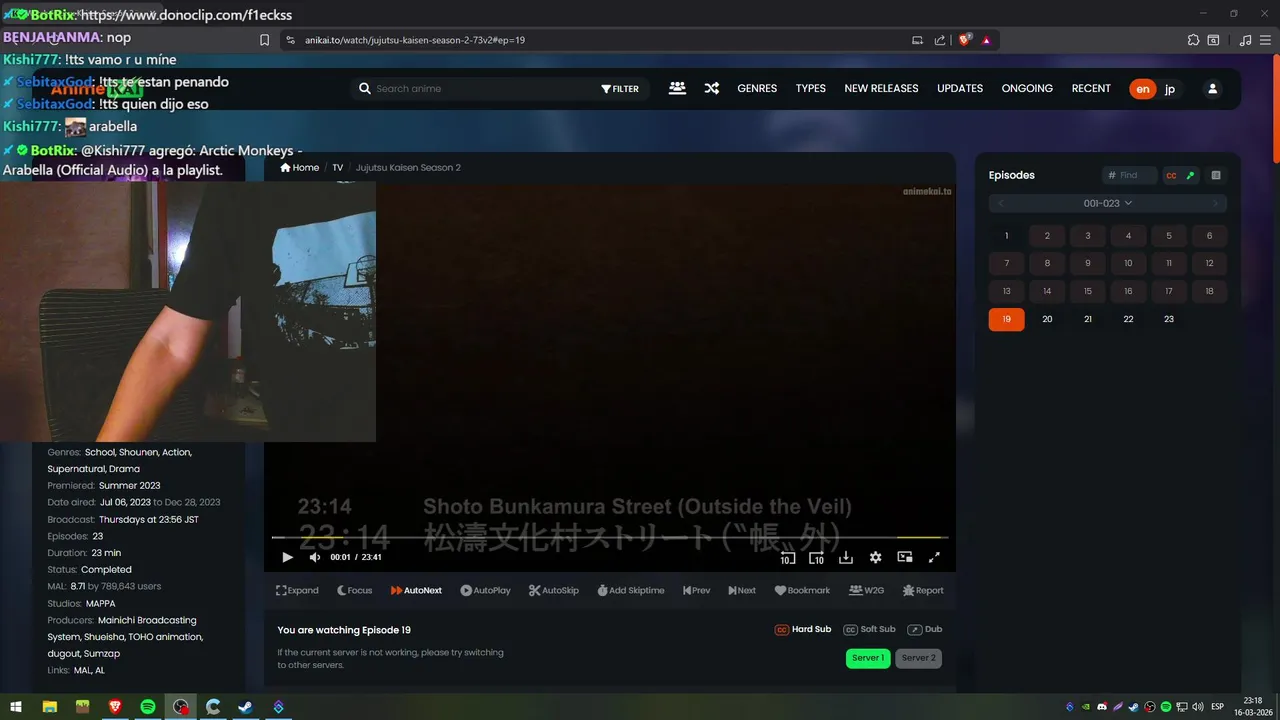Select the Soft Sub option
Image resolution: width=1280 pixels, height=720 pixels.
pyautogui.click(x=869, y=629)
